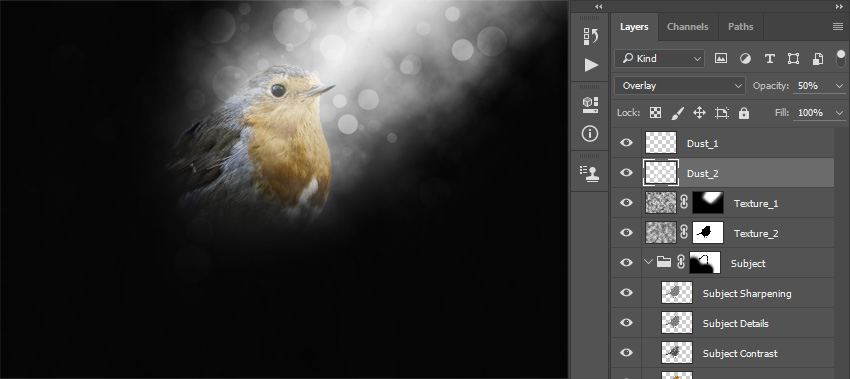Open the Kind filter dropdown

tap(659, 59)
